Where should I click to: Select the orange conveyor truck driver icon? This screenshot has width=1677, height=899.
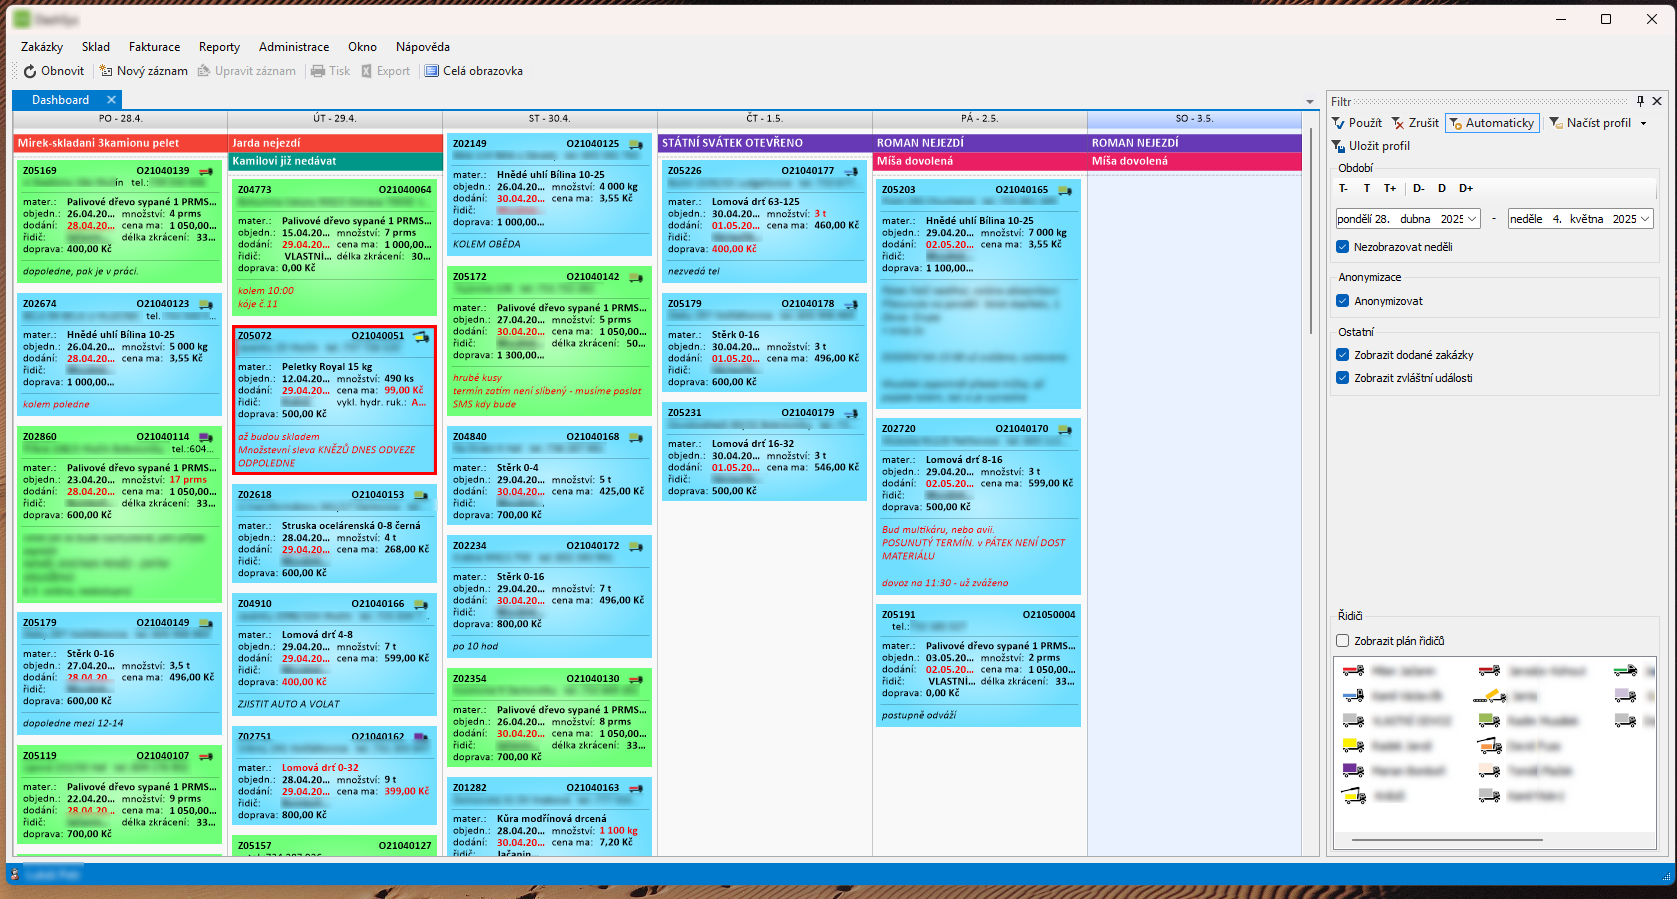pos(1489,696)
